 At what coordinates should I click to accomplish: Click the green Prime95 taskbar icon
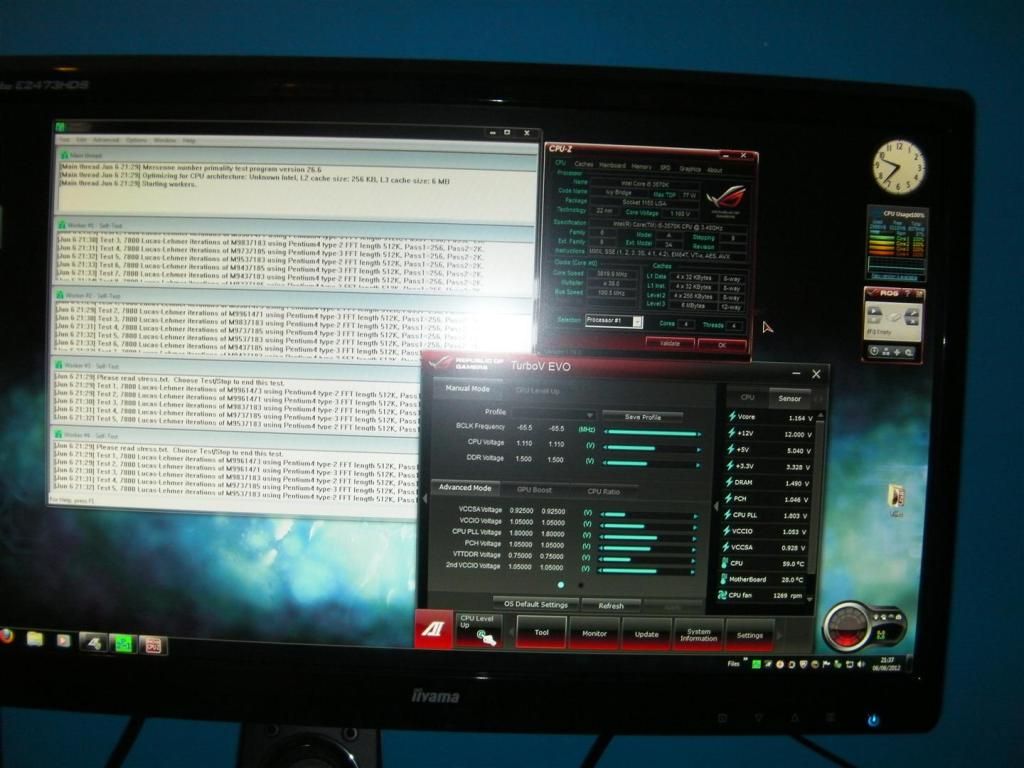[122, 644]
